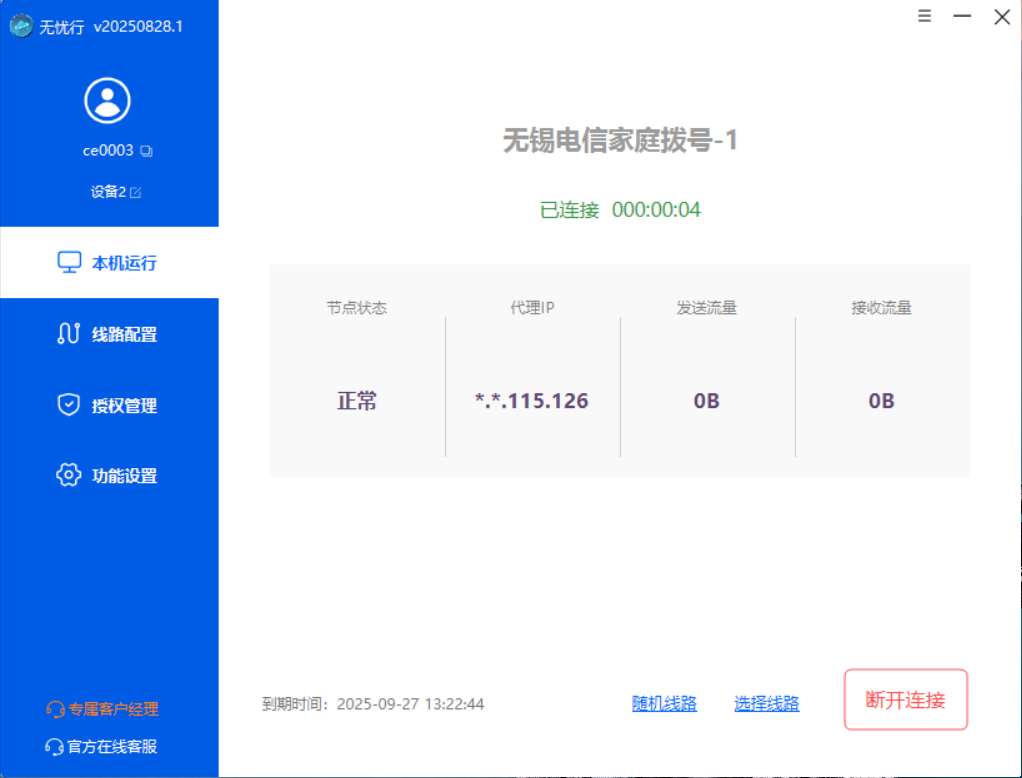Click the 到期时间 expiry date text
1022x778 pixels.
tap(373, 704)
